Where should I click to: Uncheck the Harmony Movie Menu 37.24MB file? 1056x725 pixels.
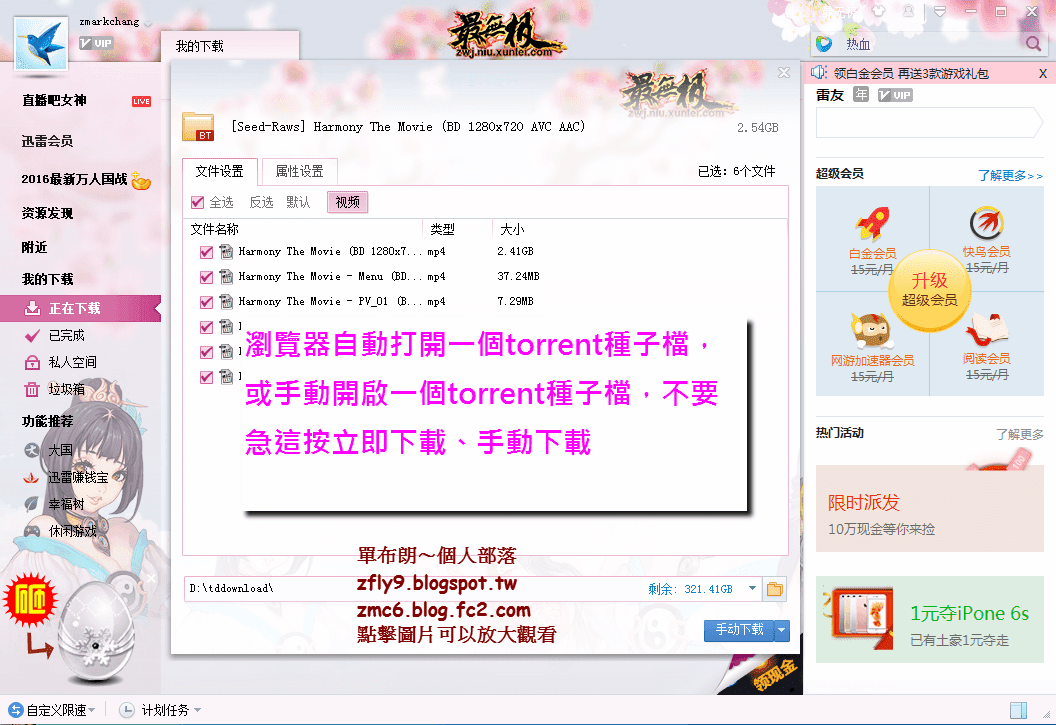point(207,277)
